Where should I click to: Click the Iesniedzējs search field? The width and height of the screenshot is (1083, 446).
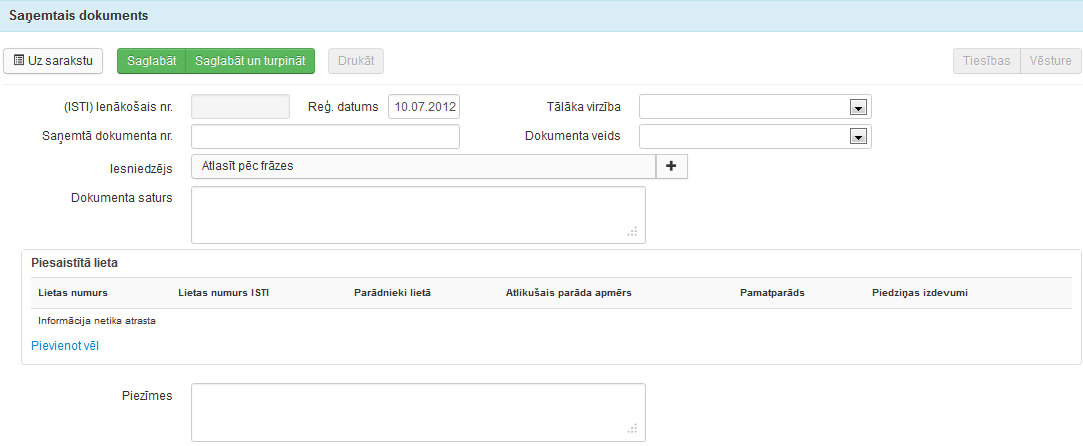(x=423, y=167)
